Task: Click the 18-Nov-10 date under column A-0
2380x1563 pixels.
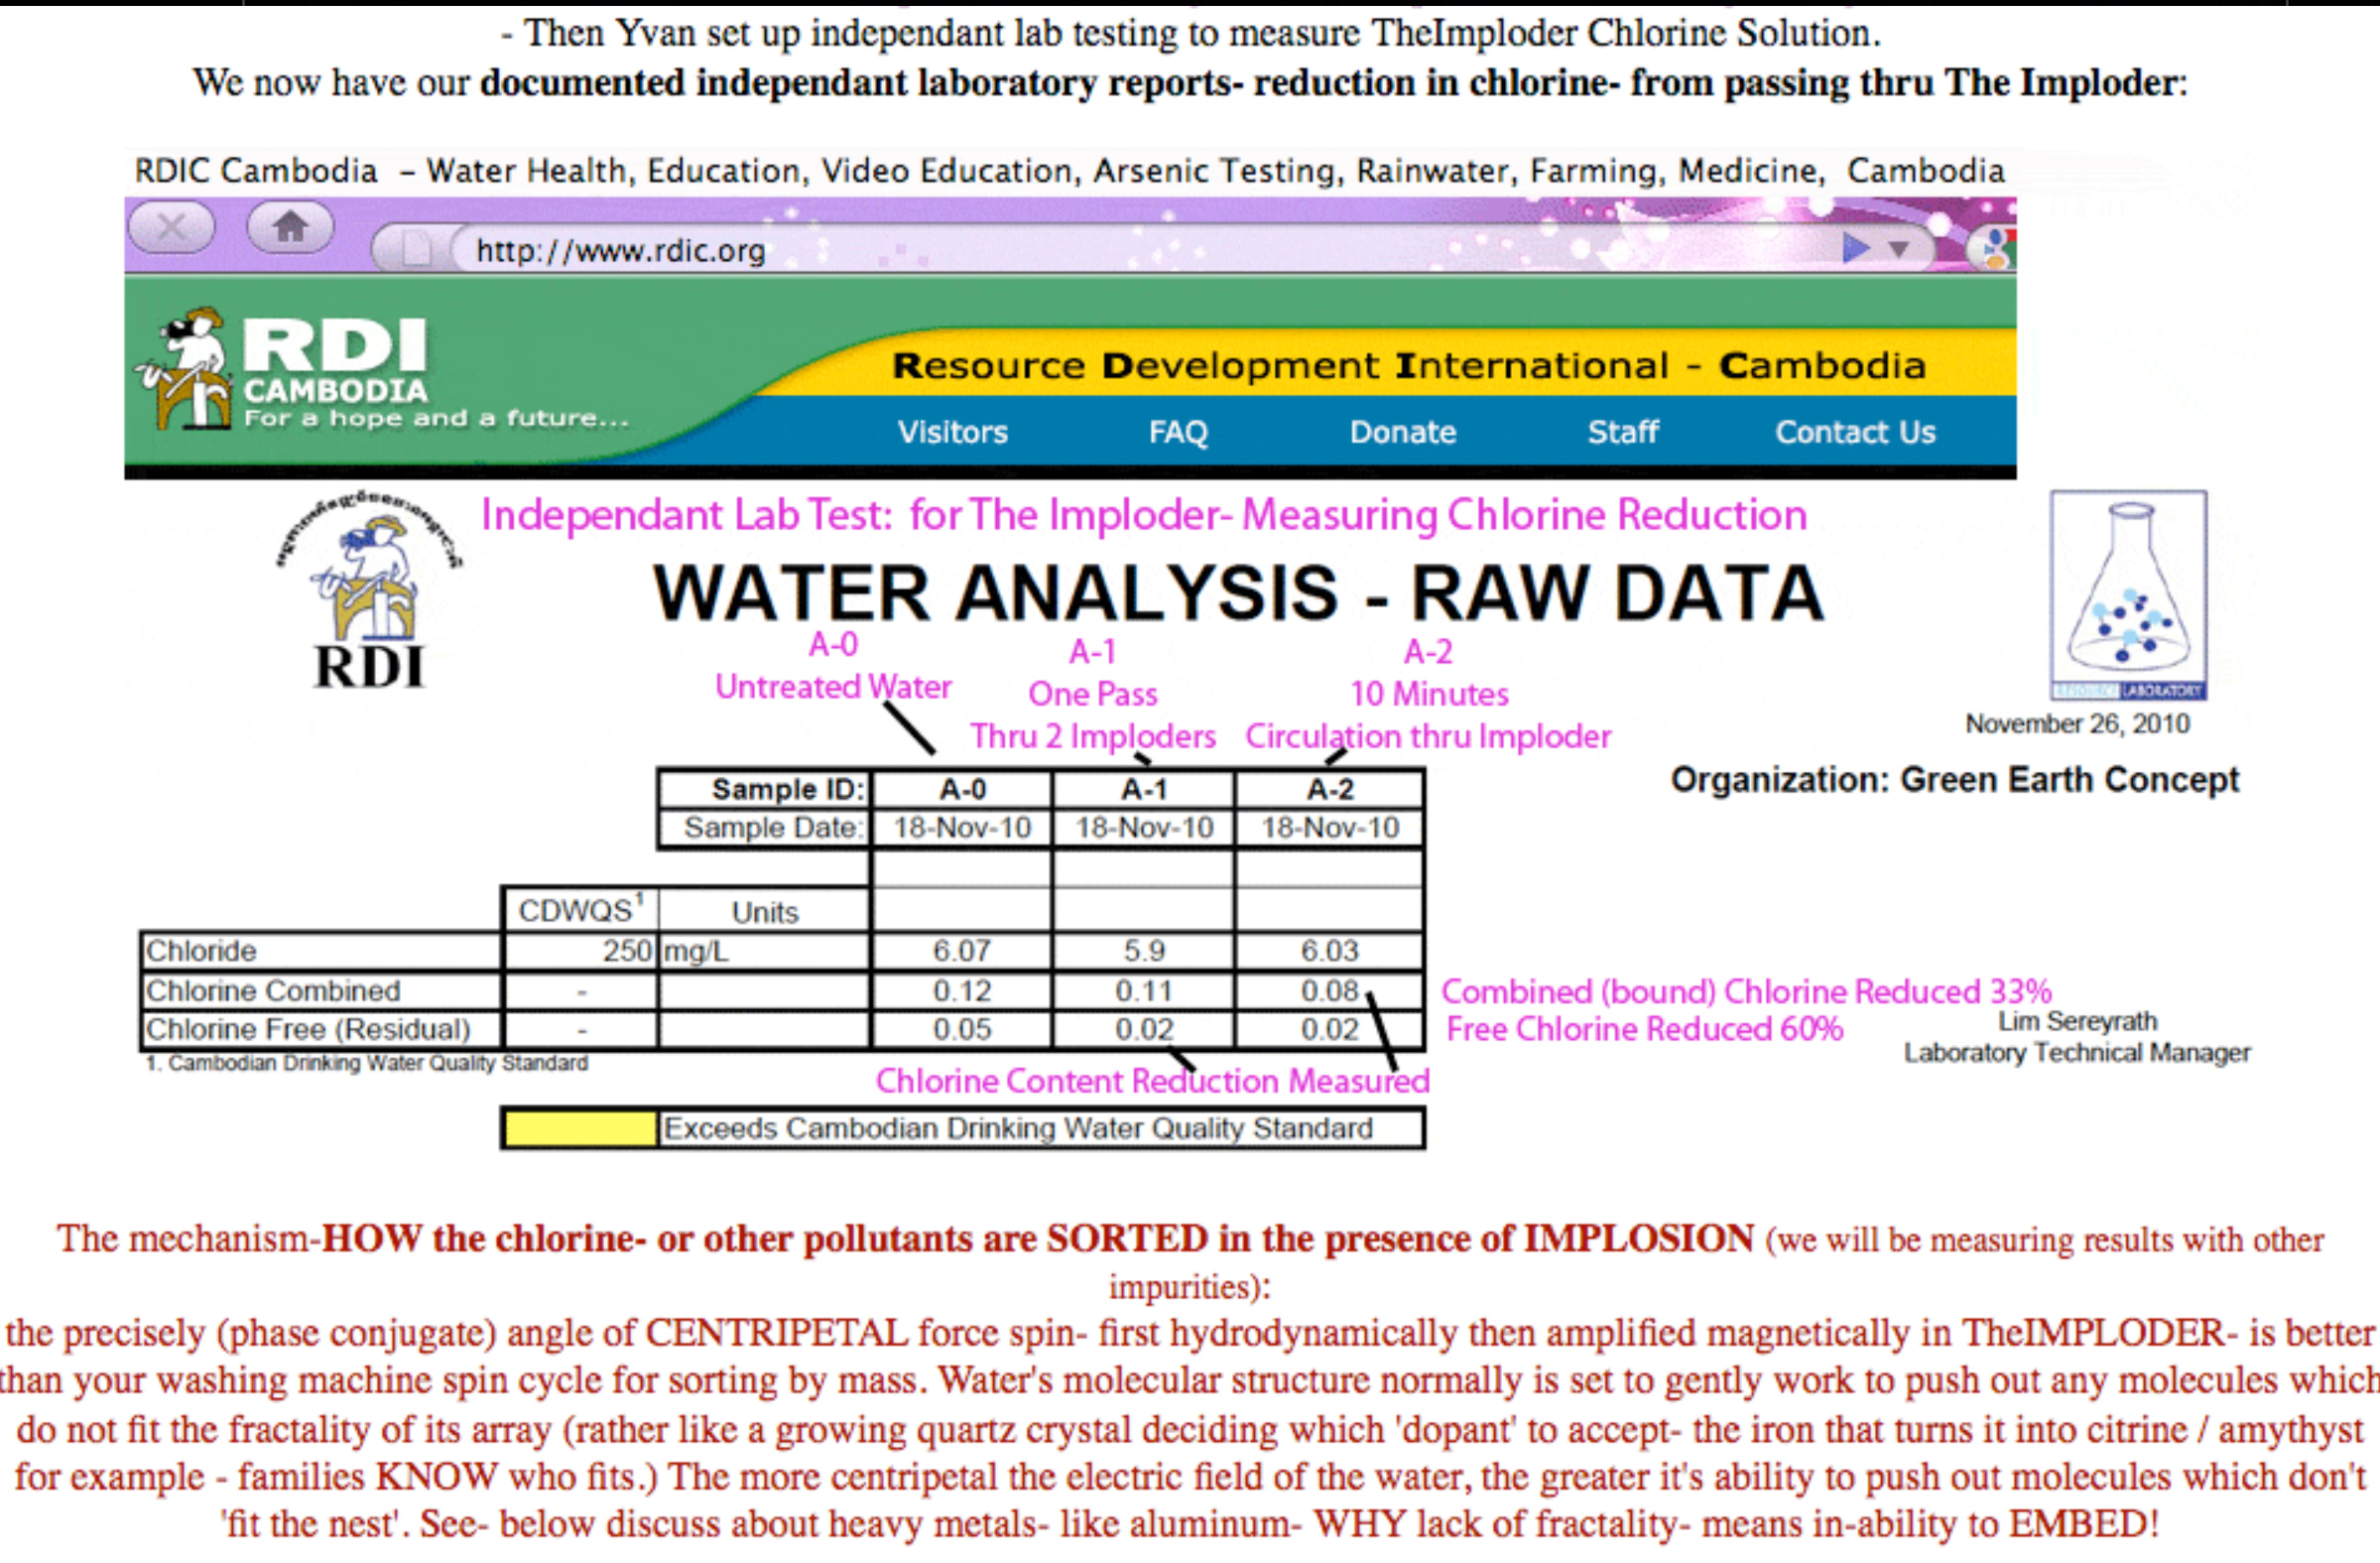Action: (x=962, y=828)
